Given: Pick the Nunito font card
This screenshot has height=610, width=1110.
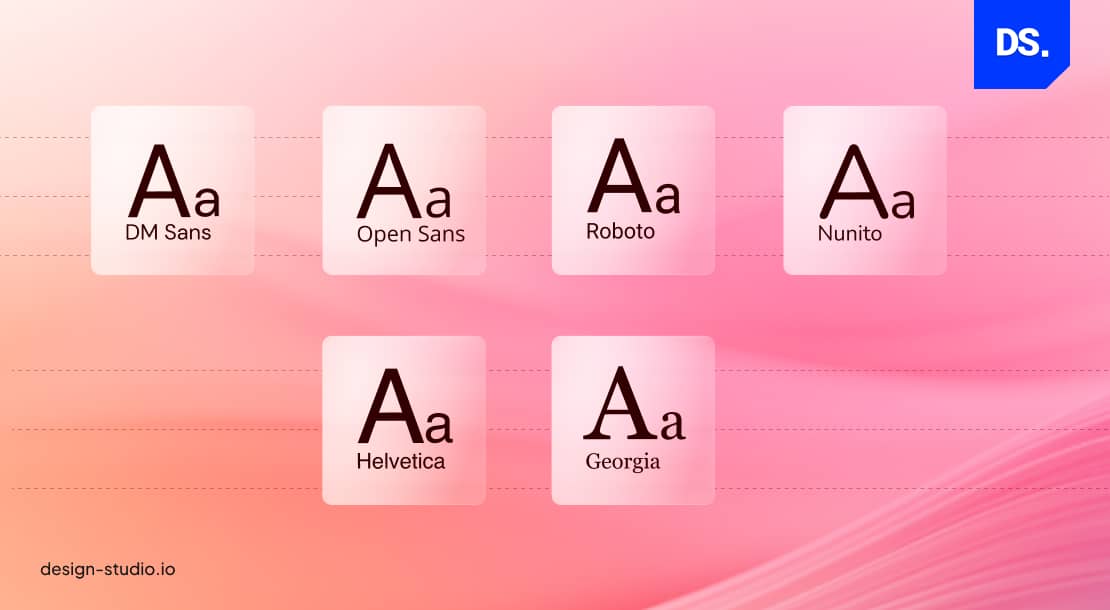Looking at the screenshot, I should (865, 190).
